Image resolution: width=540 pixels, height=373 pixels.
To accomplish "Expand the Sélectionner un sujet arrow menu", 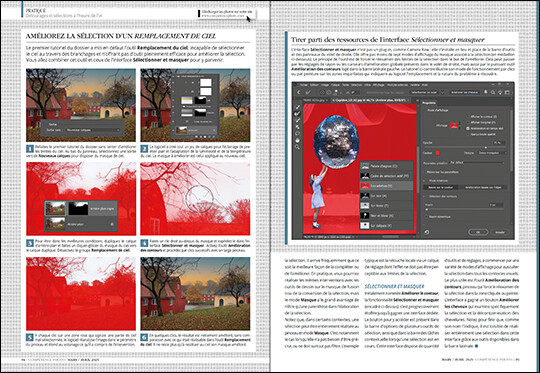I will point(443,92).
